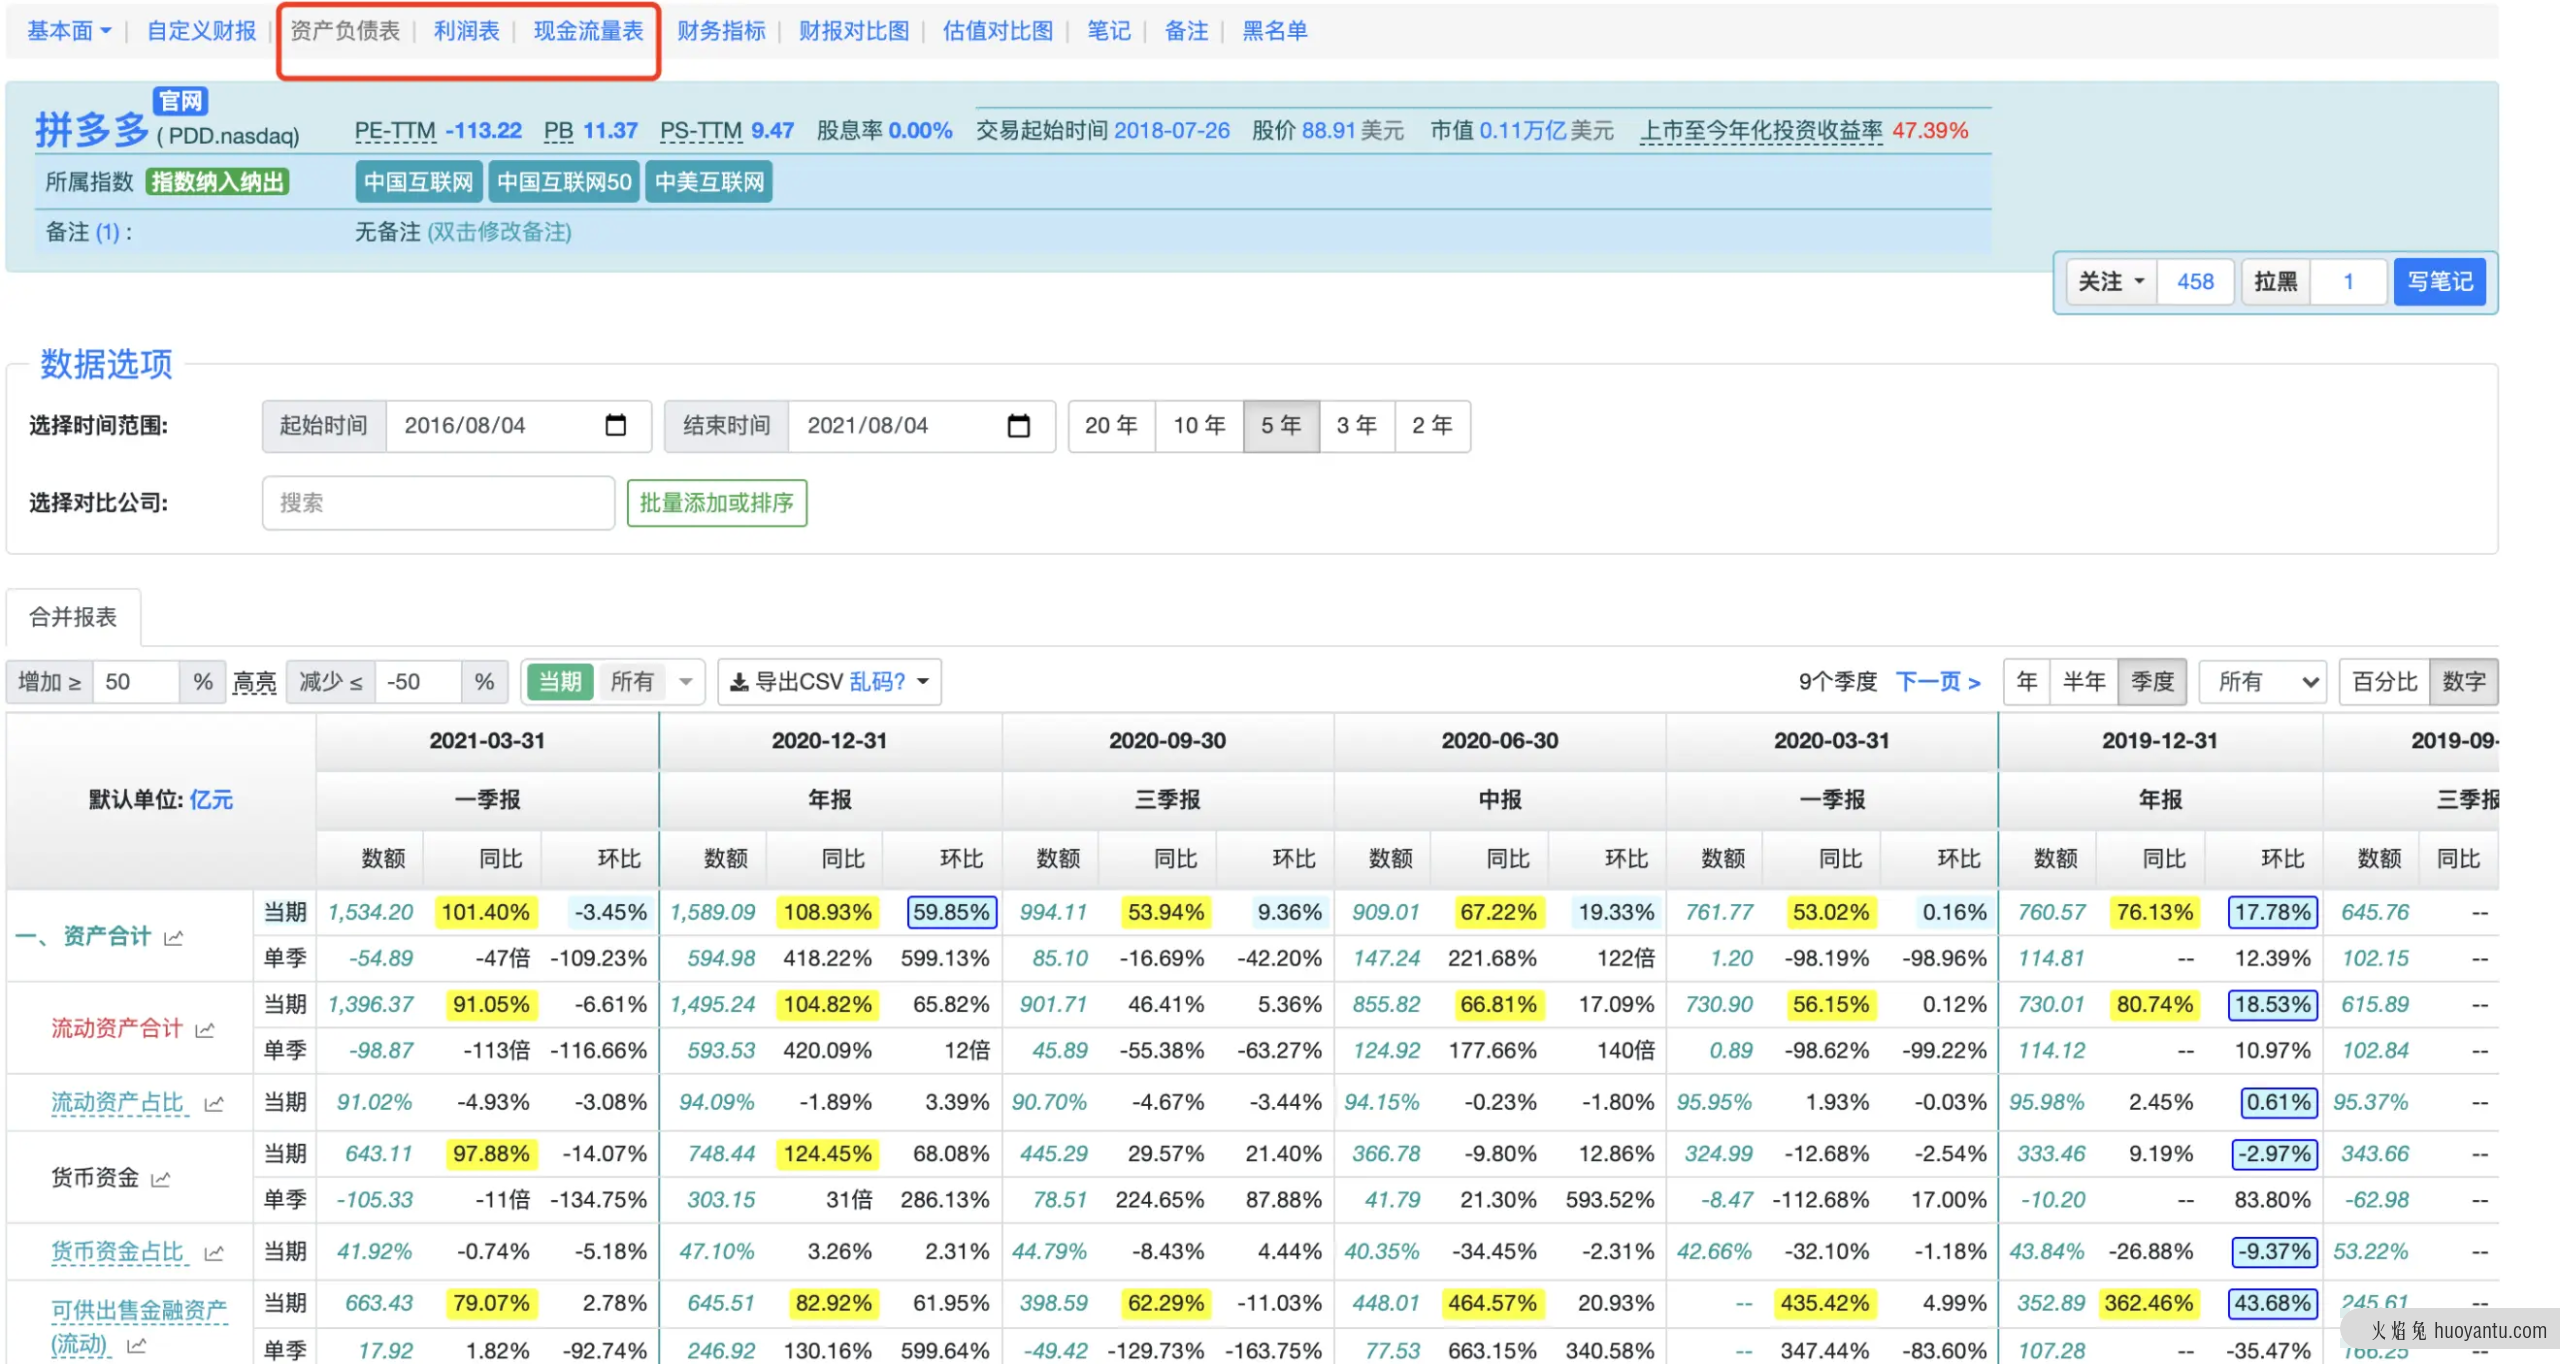Click the 拉黑 button
Viewport: 2560px width, 1364px height.
click(x=2275, y=282)
